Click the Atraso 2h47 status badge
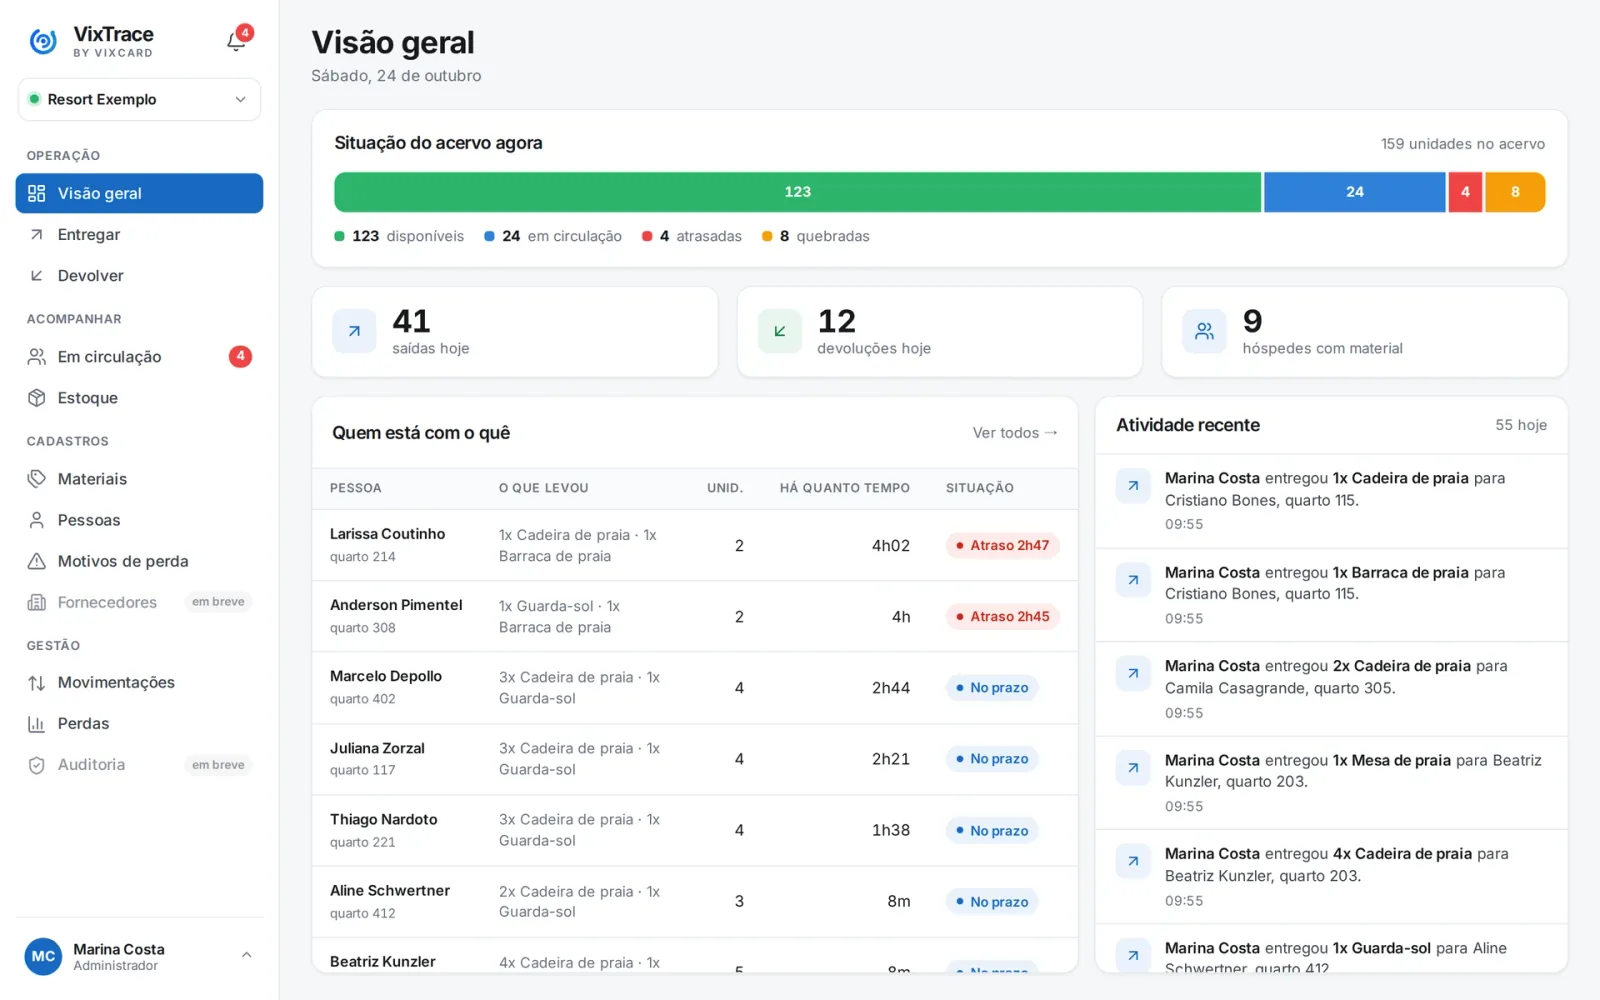The height and width of the screenshot is (1000, 1600). pyautogui.click(x=1002, y=546)
